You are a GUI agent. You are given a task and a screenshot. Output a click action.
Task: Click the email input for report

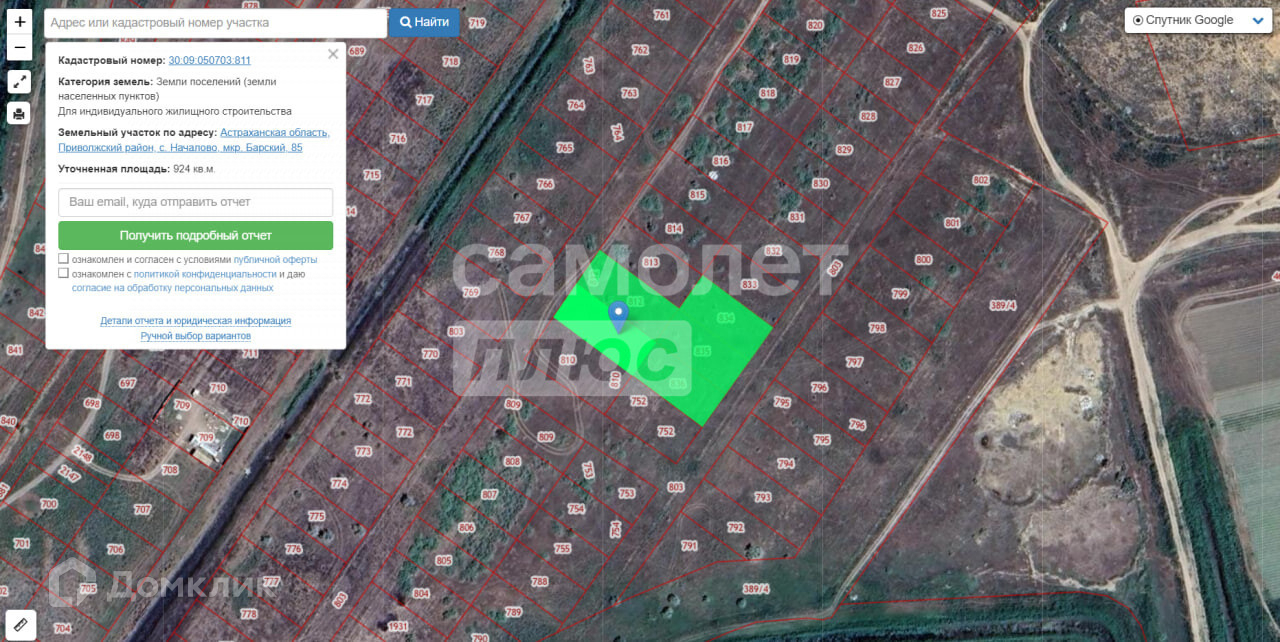click(x=195, y=202)
